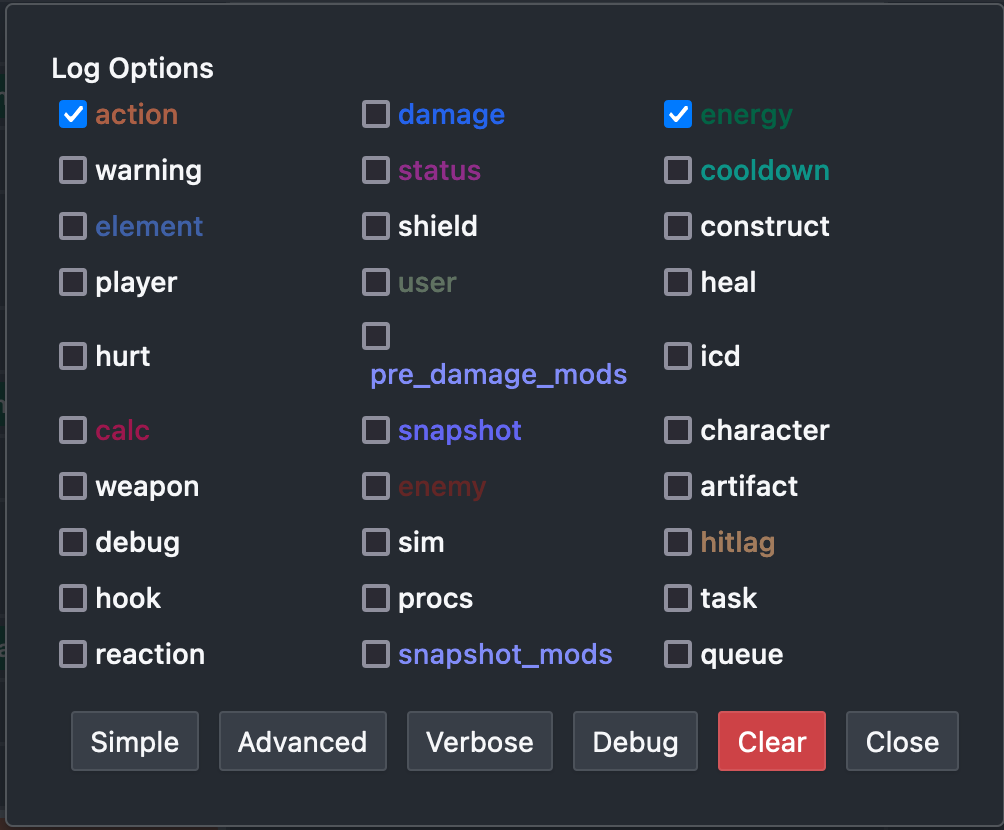Enable the heal log option

point(677,282)
